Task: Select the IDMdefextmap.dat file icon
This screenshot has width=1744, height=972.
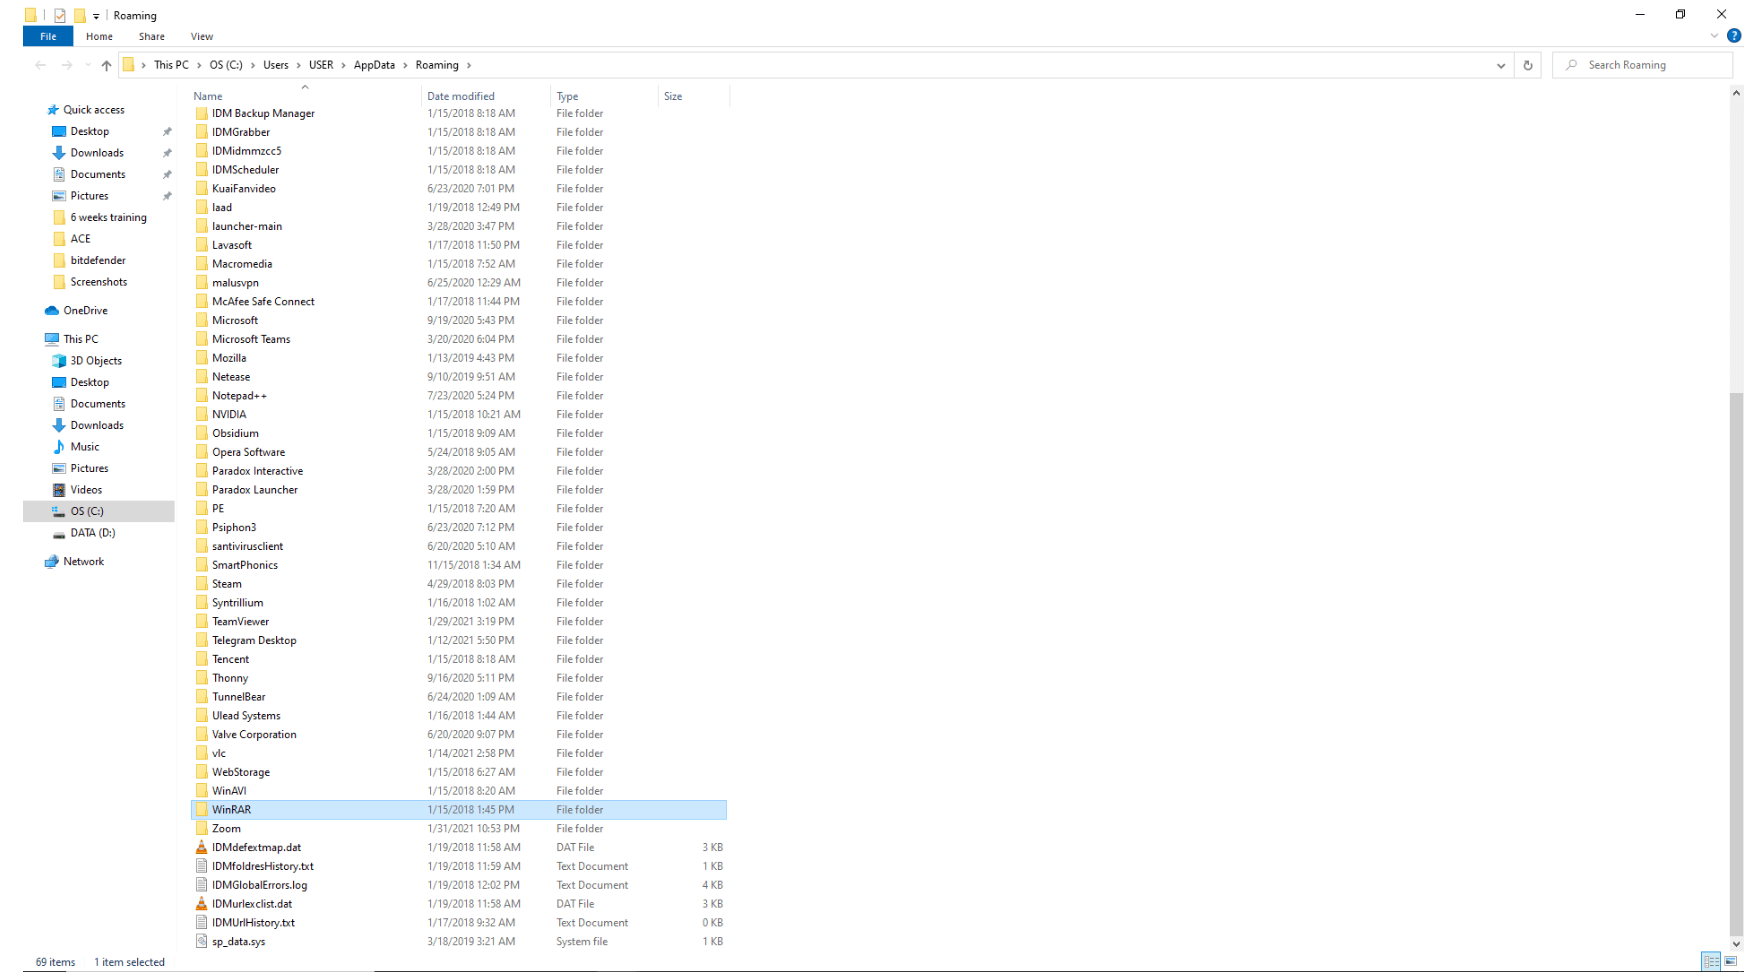Action: pos(201,847)
